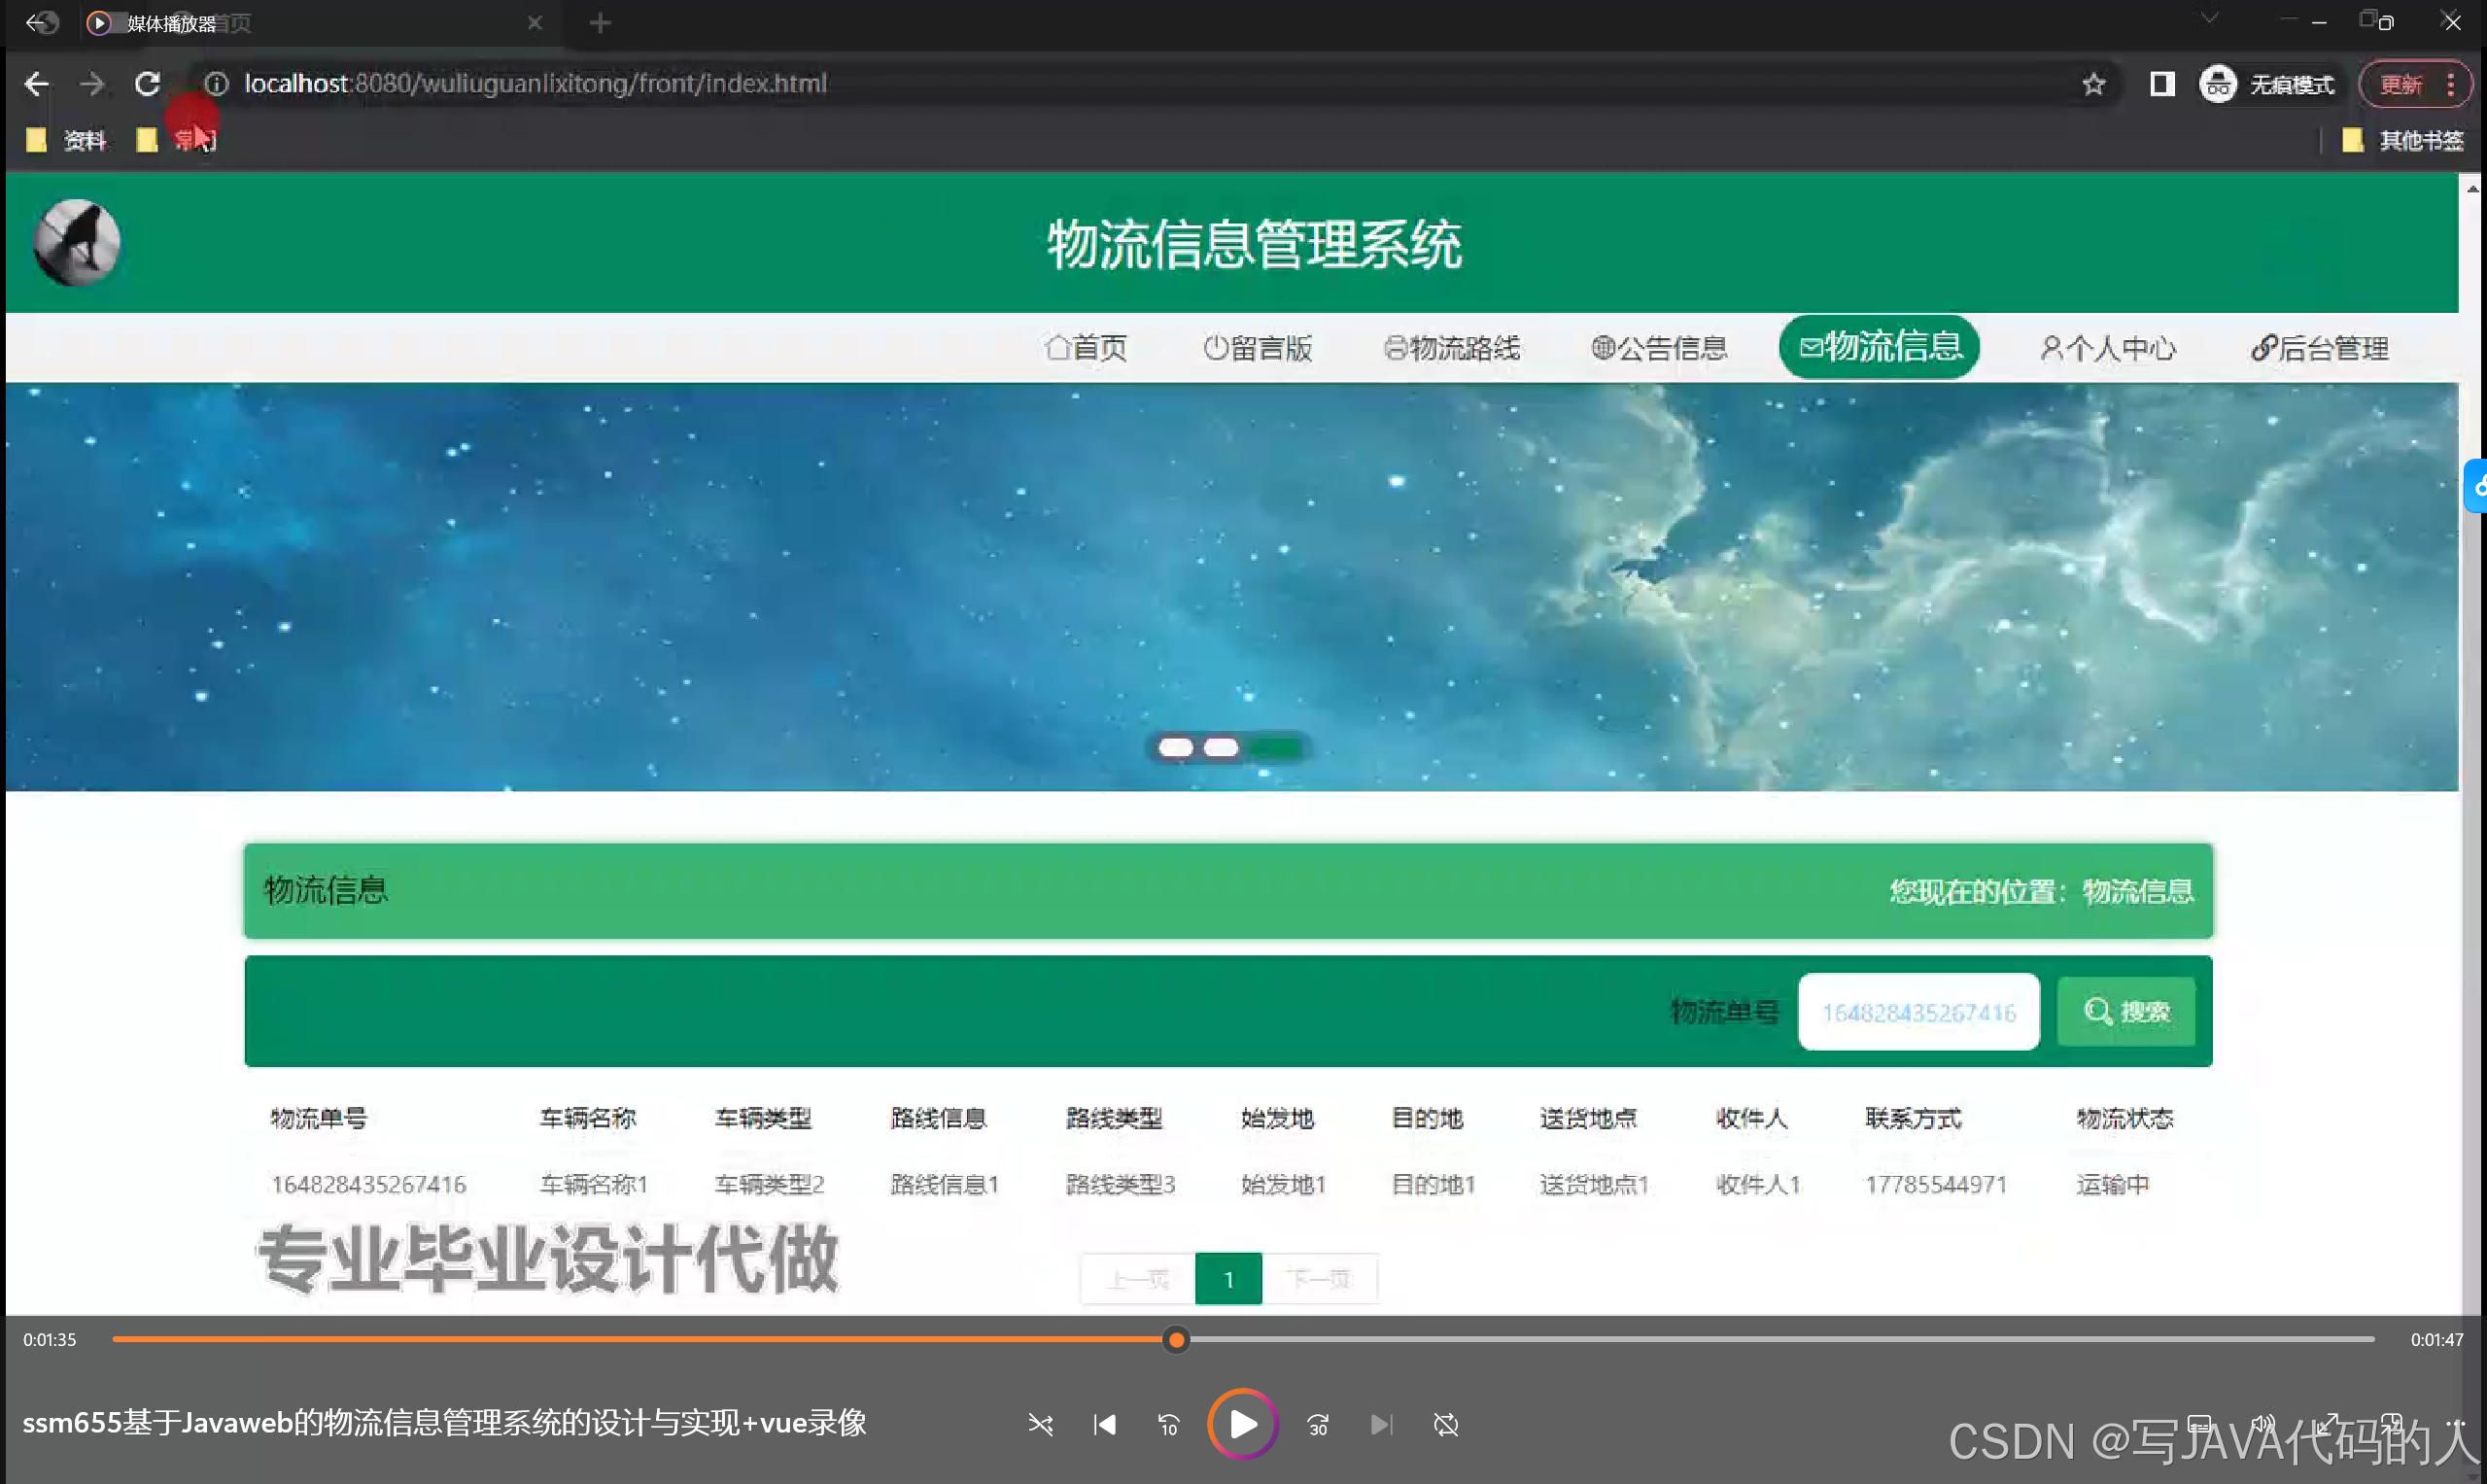Open the 留言版 navigation tab
Image resolution: width=2487 pixels, height=1484 pixels.
(1257, 348)
